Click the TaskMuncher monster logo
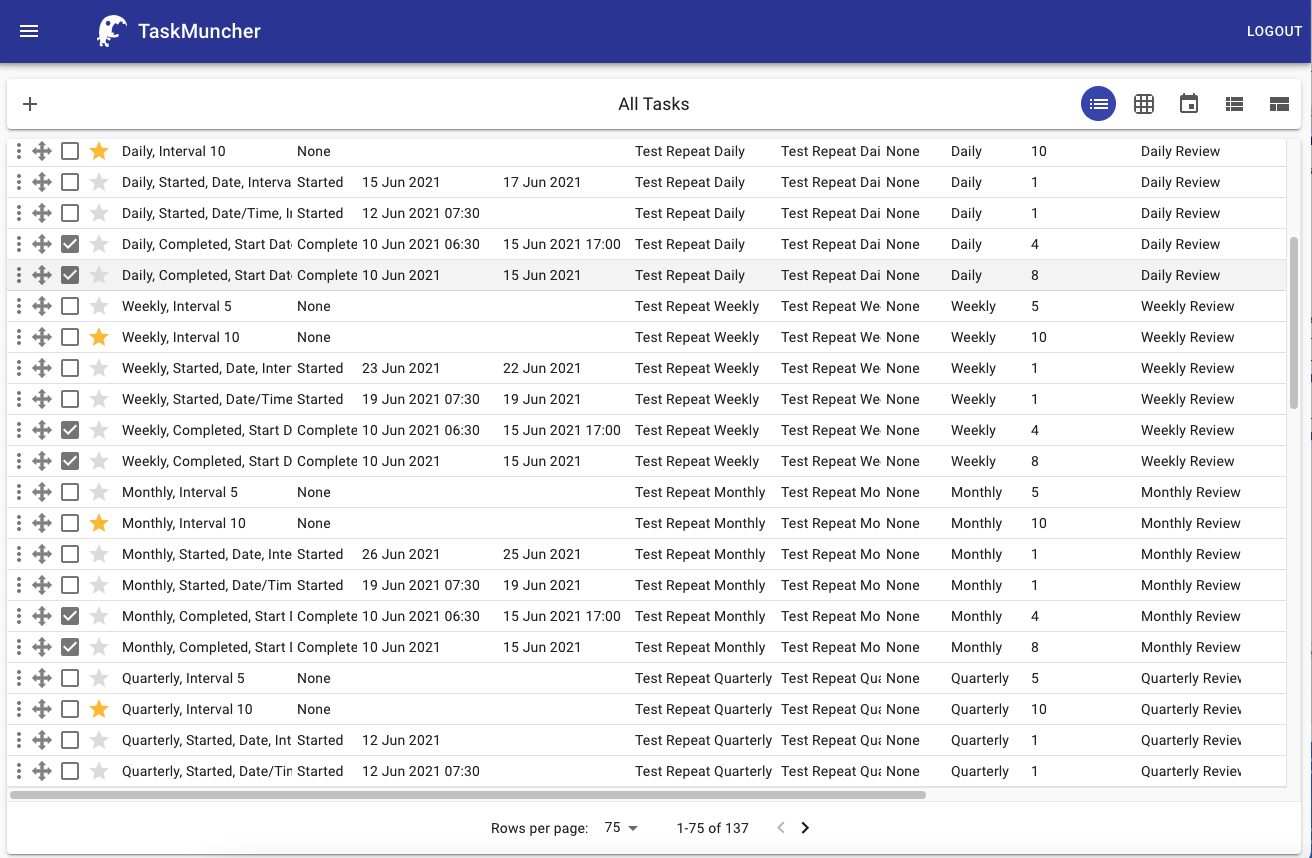 tap(111, 31)
